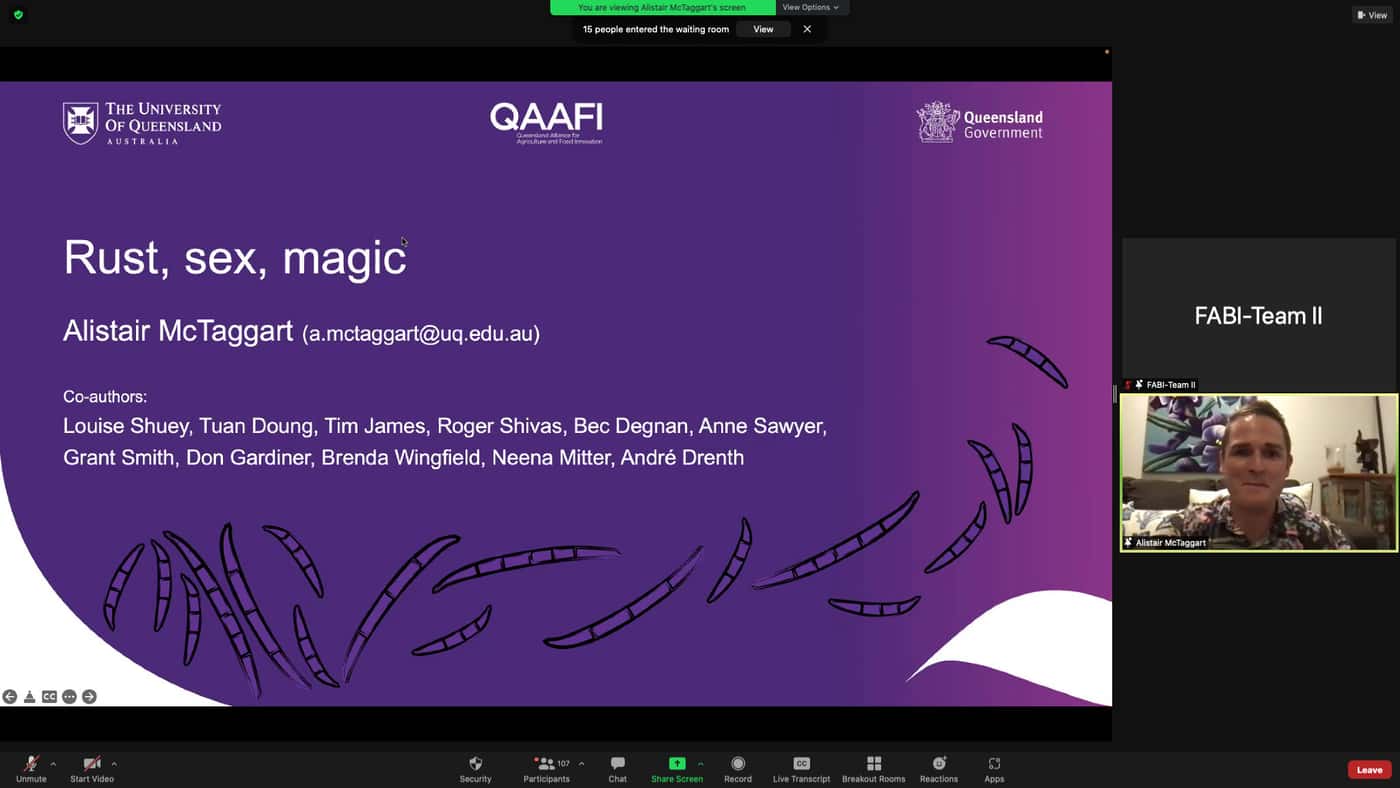Image resolution: width=1400 pixels, height=788 pixels.
Task: Open the Chat panel
Action: 618,769
